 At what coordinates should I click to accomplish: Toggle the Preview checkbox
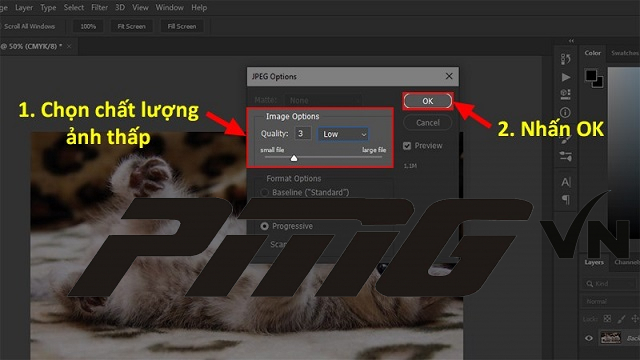(x=407, y=146)
